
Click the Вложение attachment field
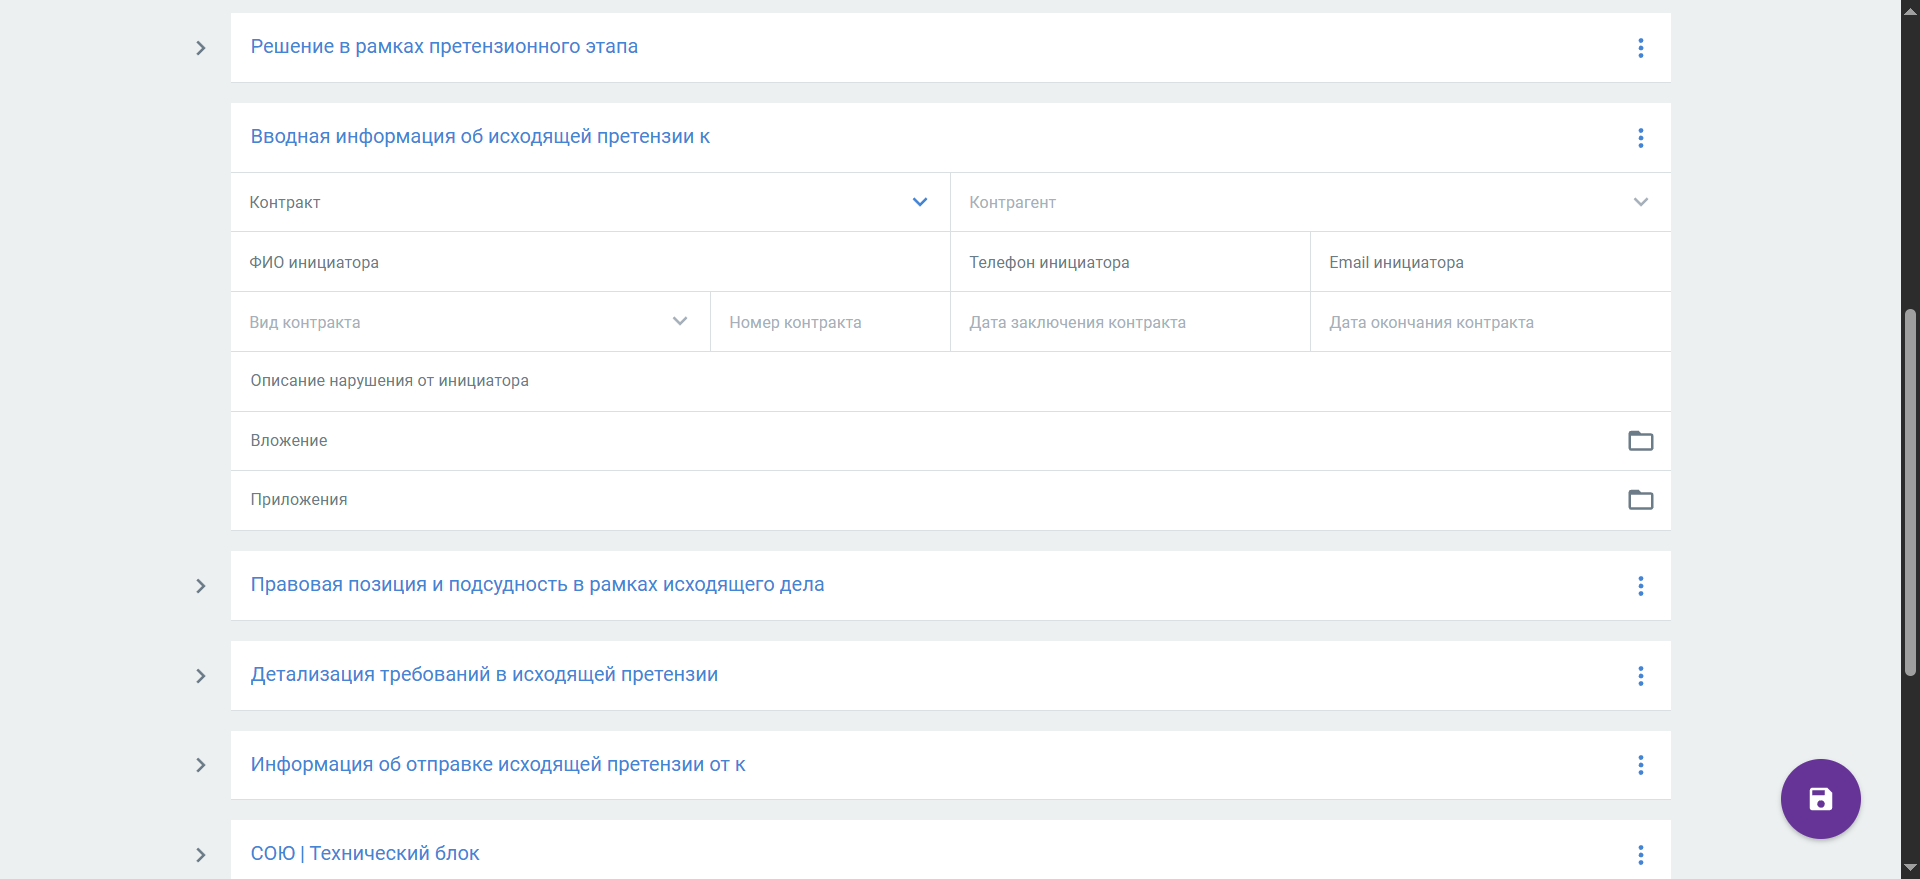(950, 441)
